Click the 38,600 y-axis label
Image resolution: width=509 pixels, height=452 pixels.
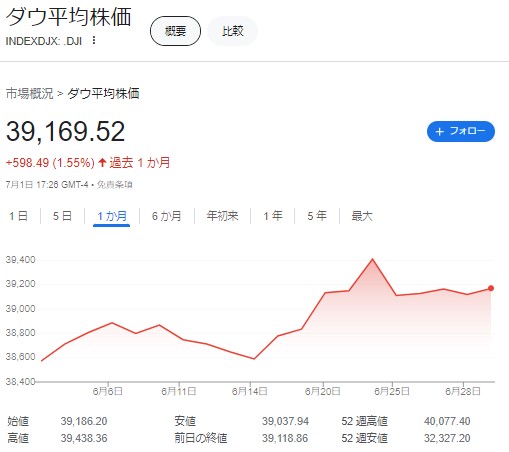[20, 357]
